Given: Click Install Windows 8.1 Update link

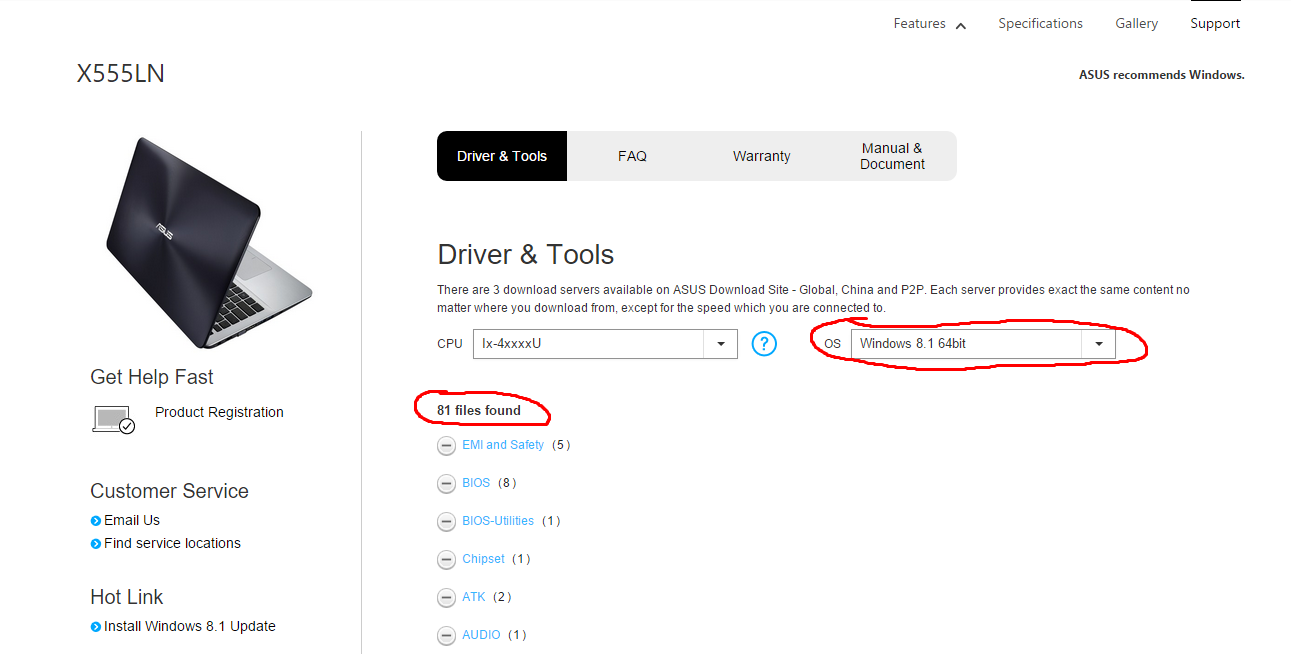Looking at the screenshot, I should pos(190,626).
